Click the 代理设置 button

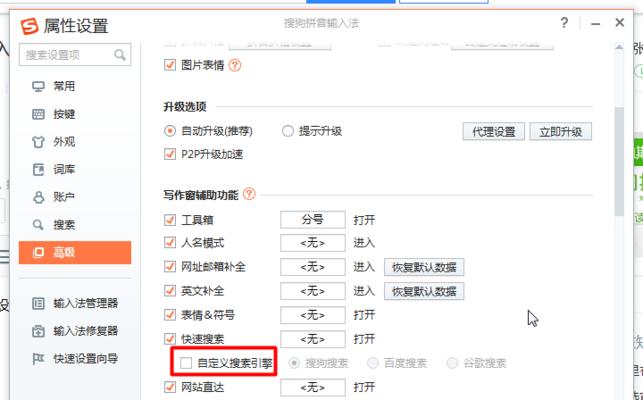pos(494,132)
